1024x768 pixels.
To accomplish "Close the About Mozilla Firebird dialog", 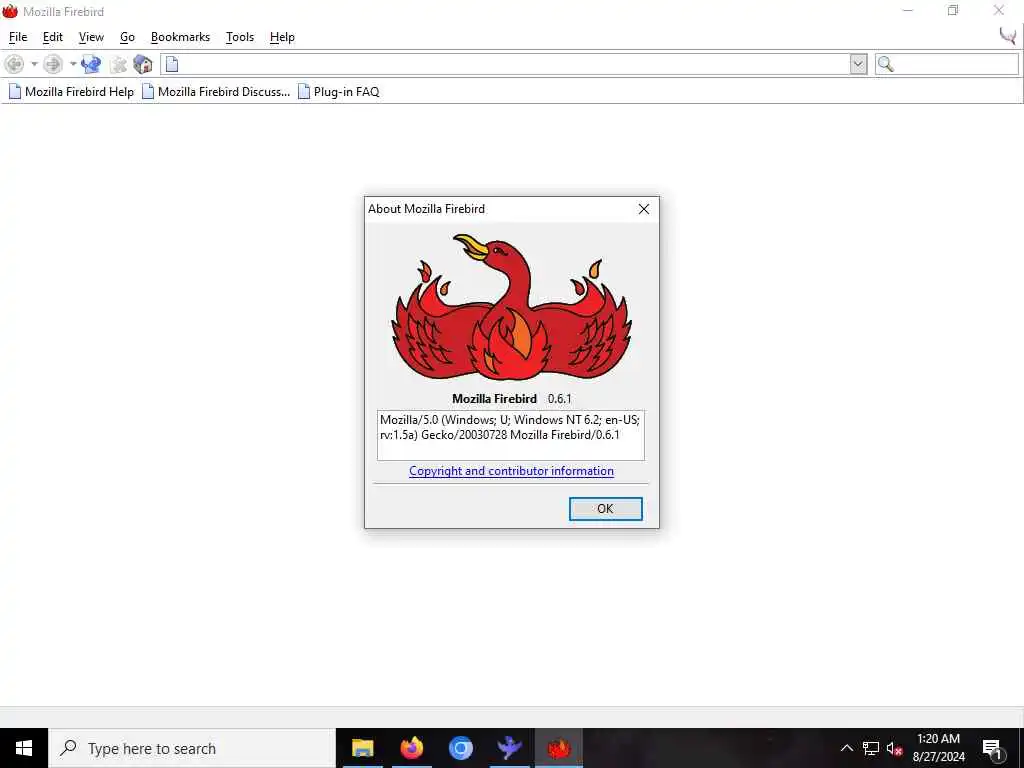I will (x=644, y=209).
